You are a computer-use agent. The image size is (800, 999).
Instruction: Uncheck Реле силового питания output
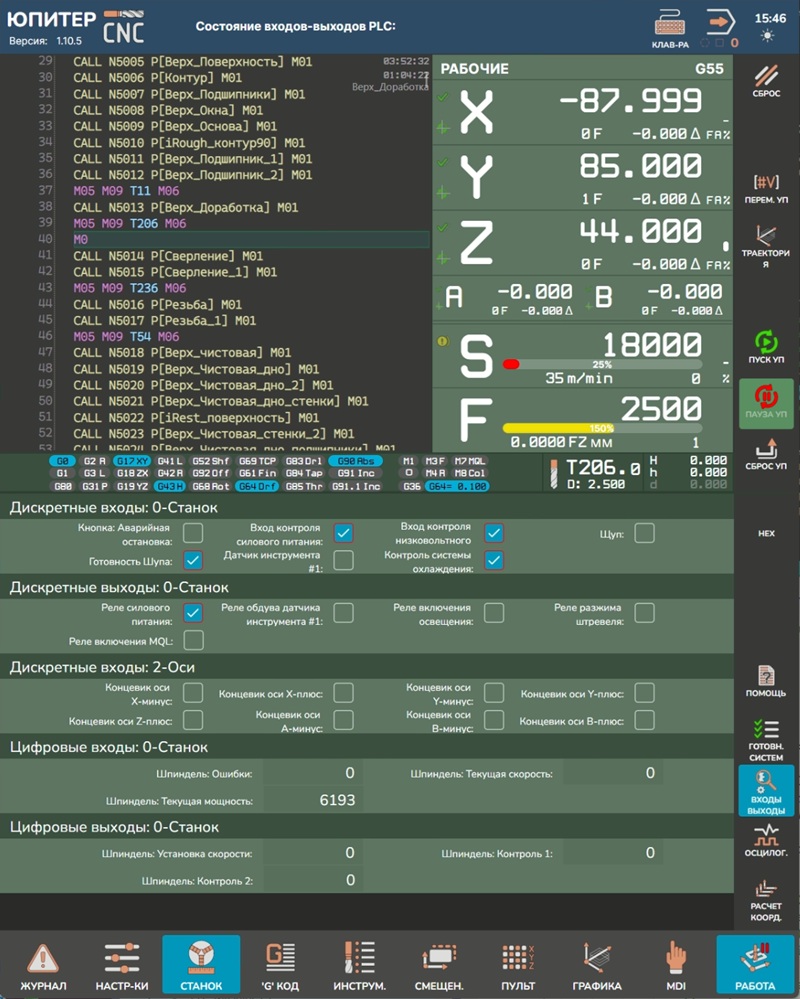[193, 612]
